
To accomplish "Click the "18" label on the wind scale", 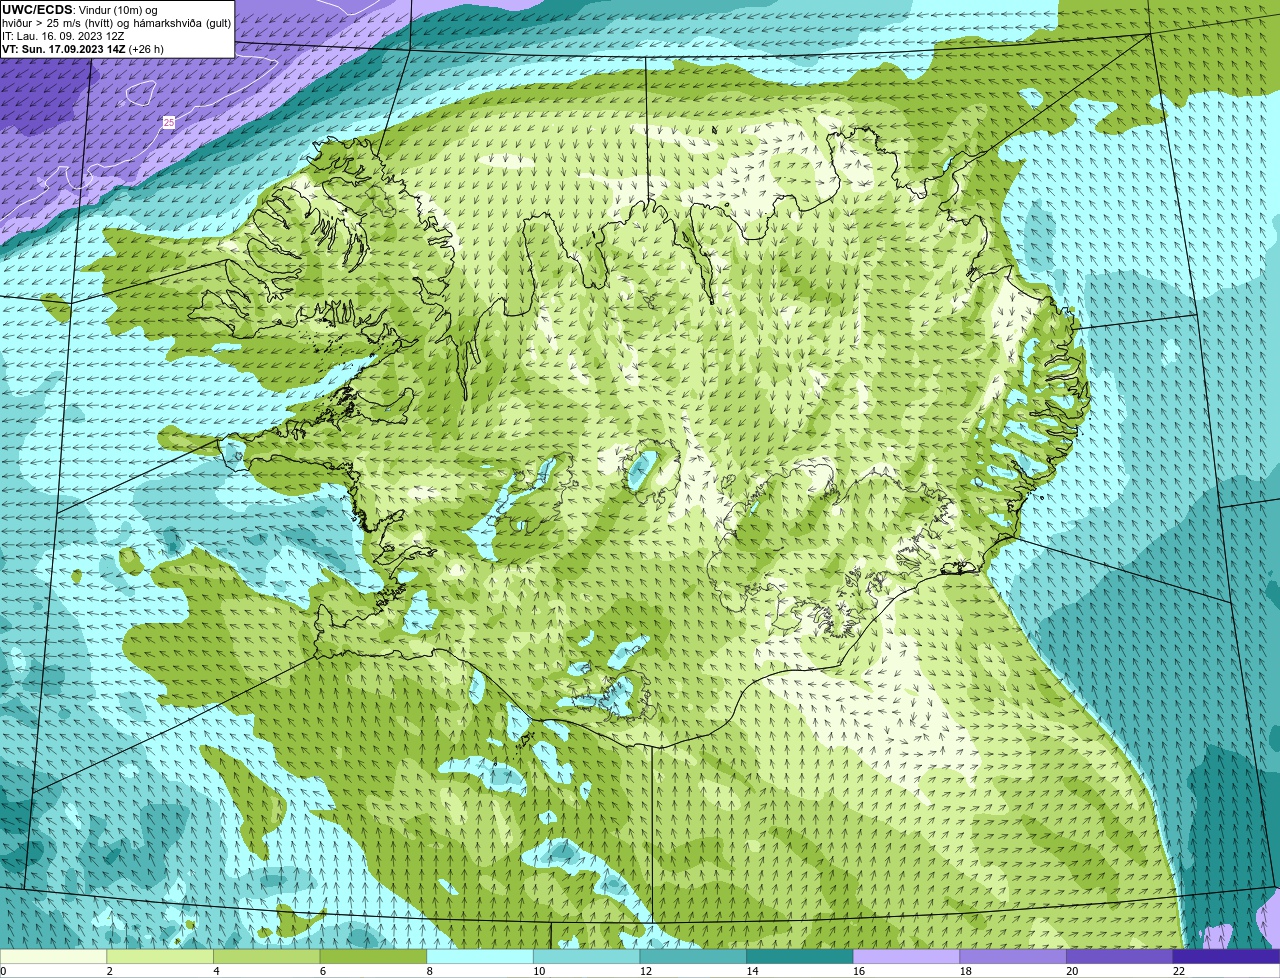I will (966, 971).
